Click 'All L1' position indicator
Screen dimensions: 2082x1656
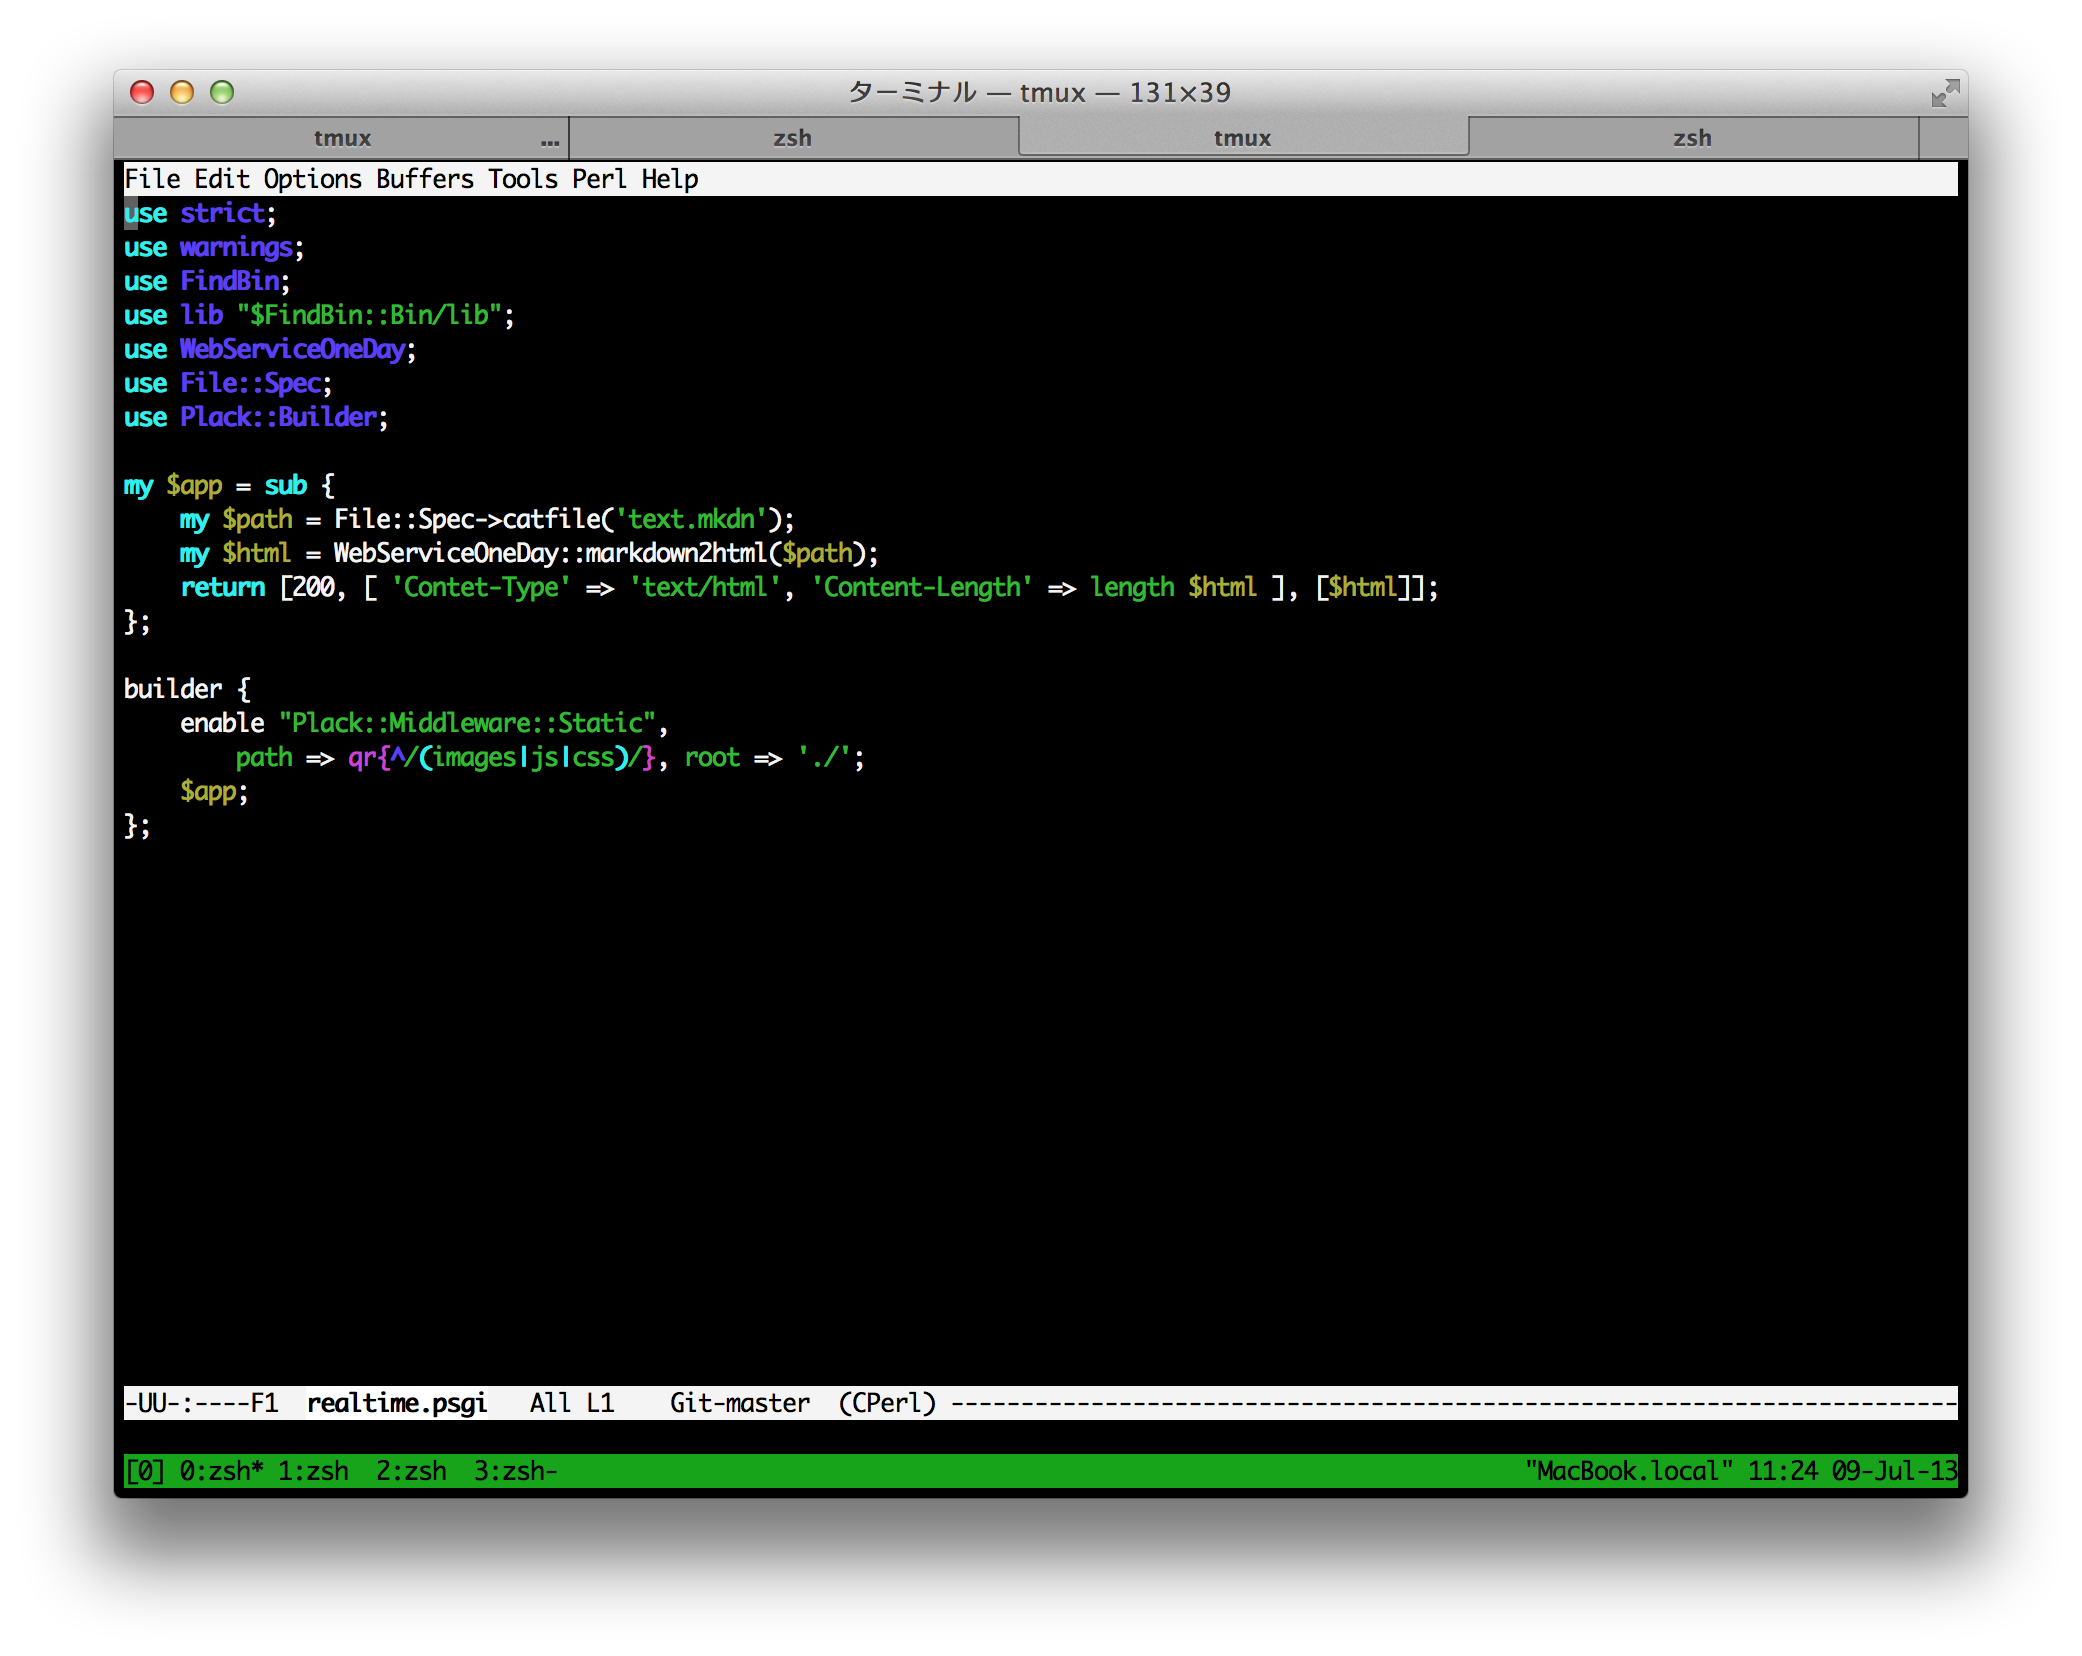572,1403
